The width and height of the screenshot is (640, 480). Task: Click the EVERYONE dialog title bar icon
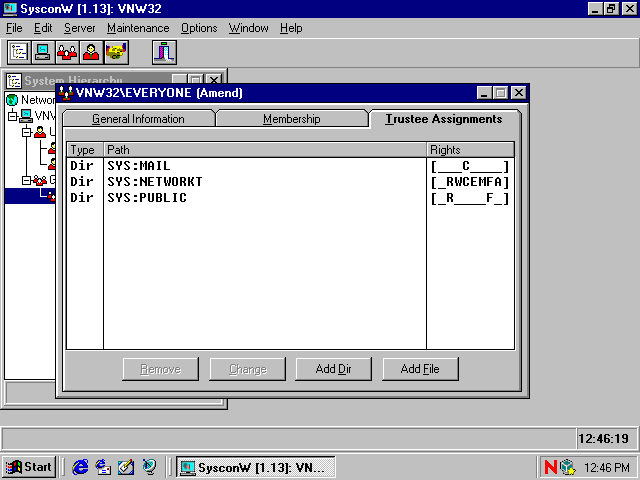pyautogui.click(x=65, y=93)
